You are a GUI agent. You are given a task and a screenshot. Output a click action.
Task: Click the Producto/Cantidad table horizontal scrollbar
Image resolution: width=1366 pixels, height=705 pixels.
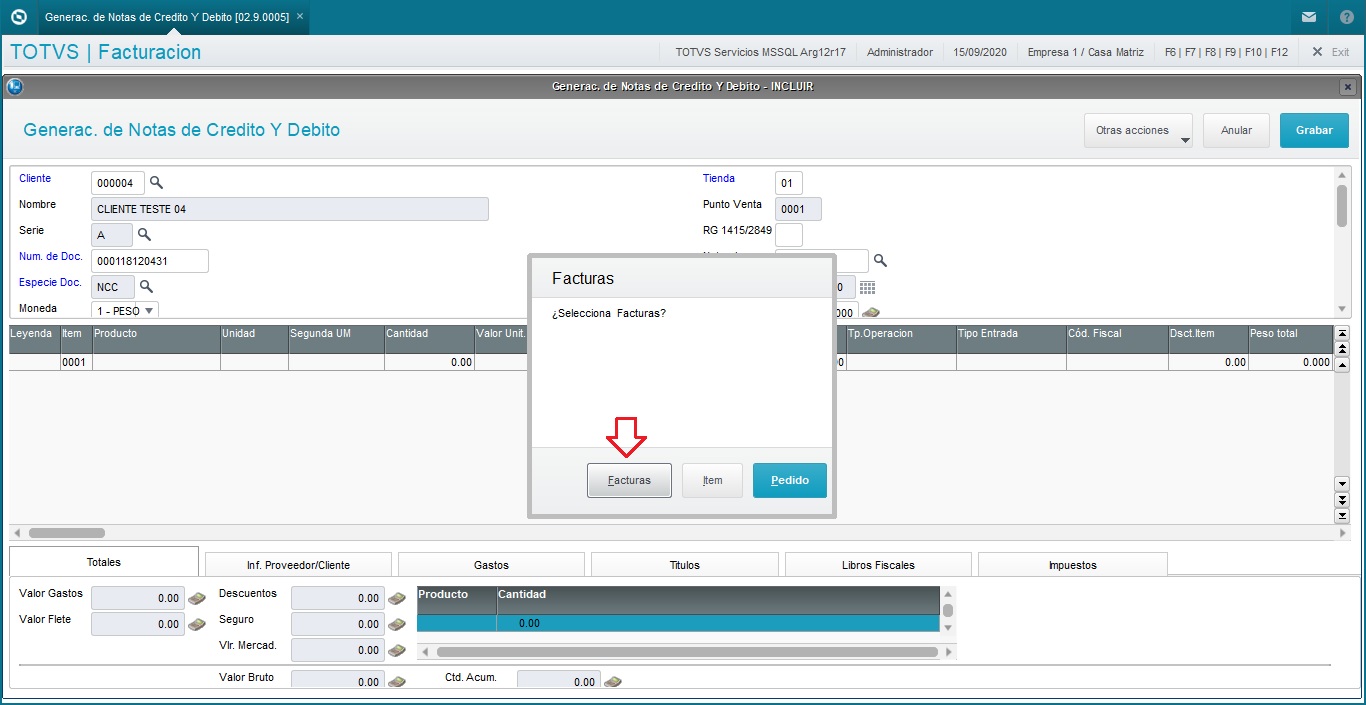click(x=686, y=652)
